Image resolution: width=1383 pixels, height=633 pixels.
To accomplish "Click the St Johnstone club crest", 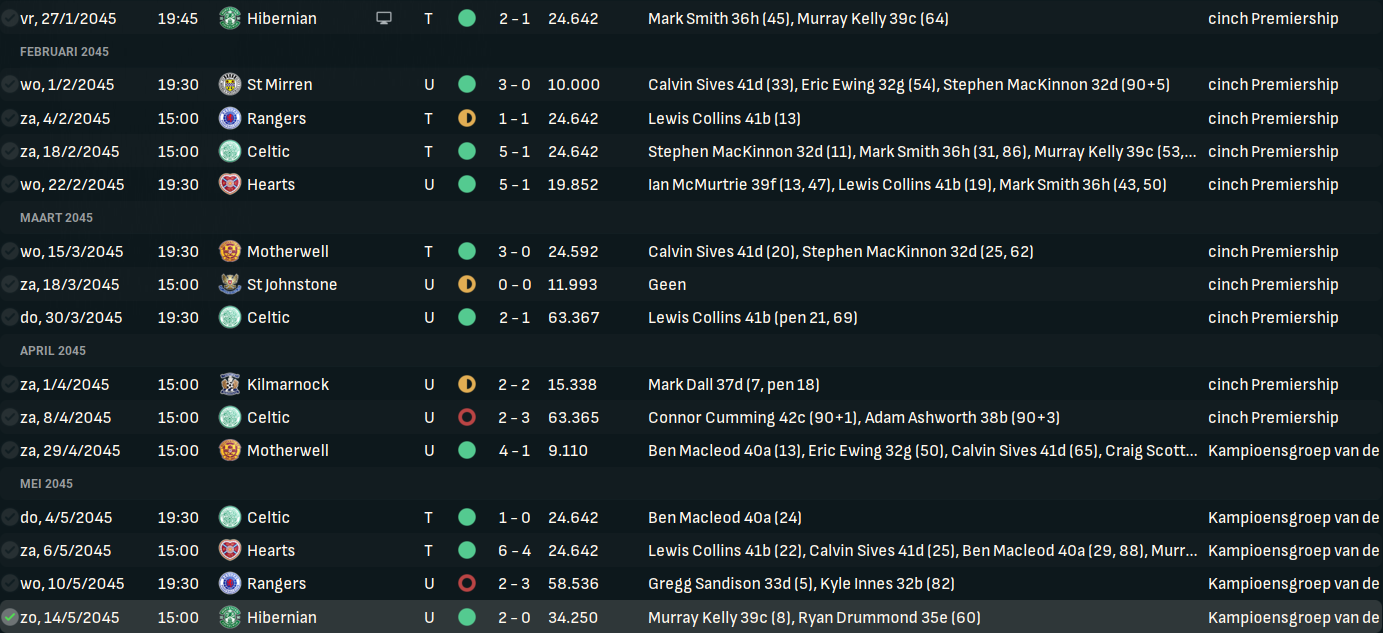I will coord(230,284).
